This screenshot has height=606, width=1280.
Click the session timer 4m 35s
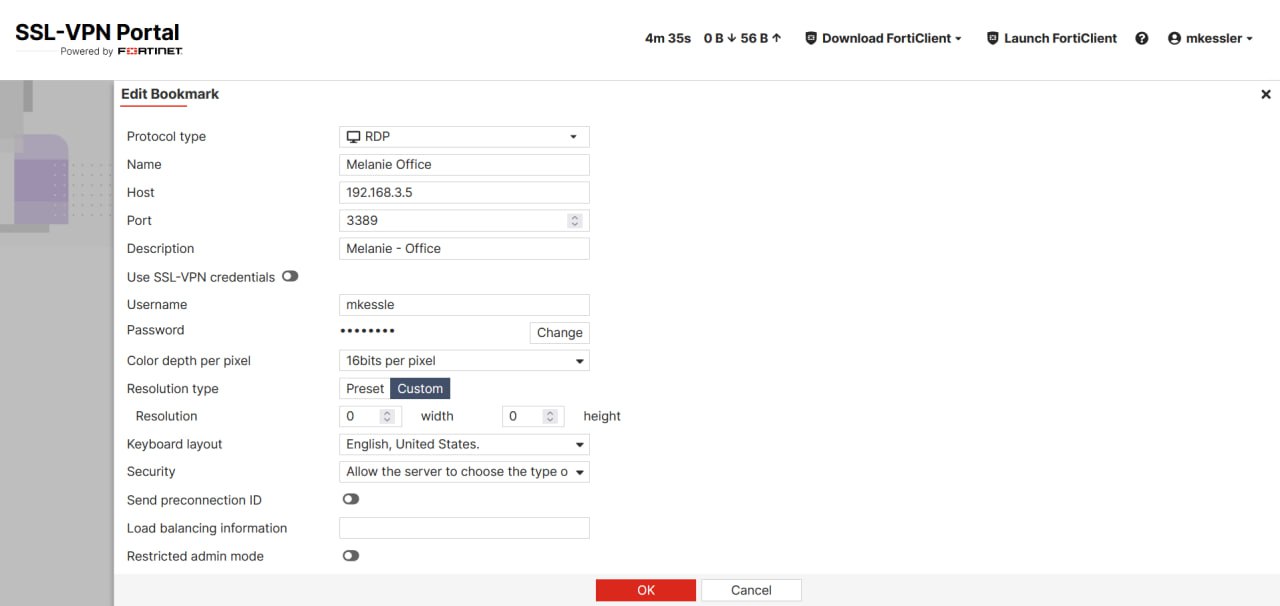668,38
